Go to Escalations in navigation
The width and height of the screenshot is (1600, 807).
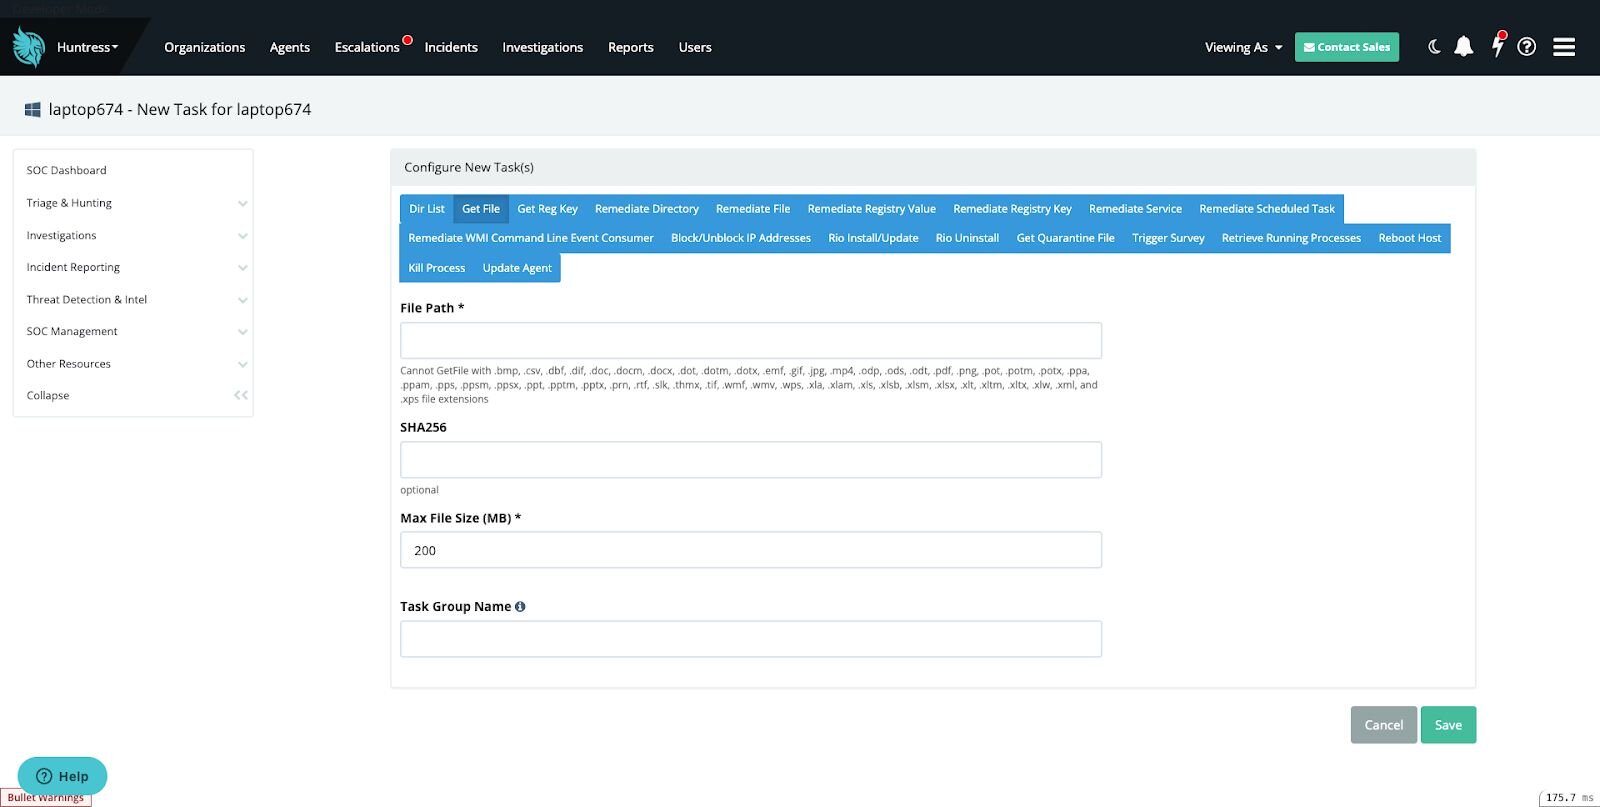(367, 47)
